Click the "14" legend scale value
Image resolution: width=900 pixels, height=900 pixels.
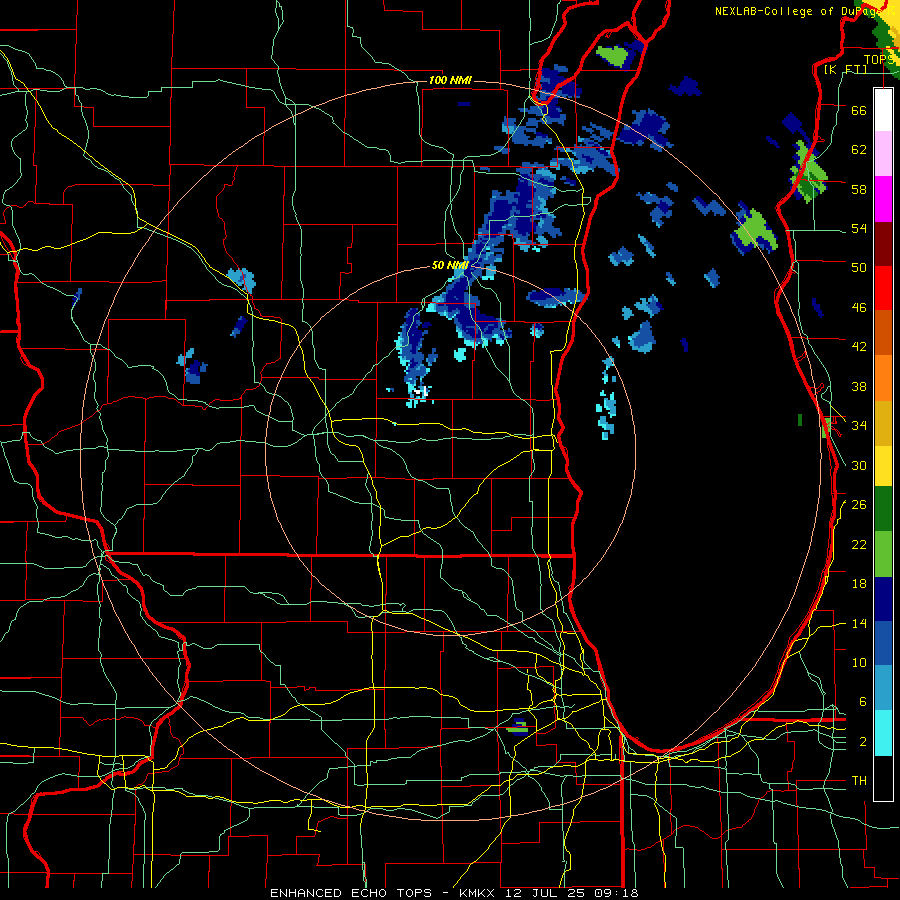click(859, 624)
